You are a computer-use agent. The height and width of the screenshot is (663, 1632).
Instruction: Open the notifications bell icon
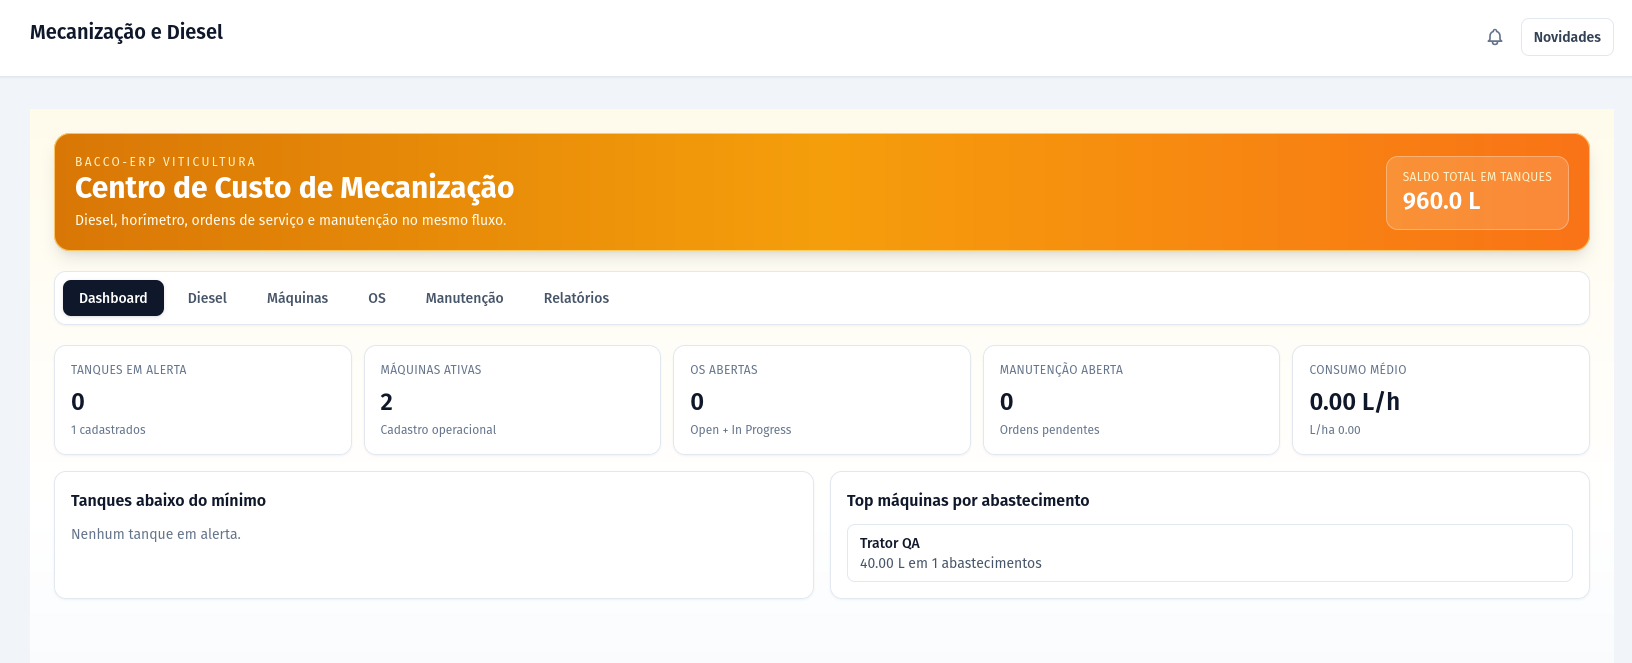point(1495,37)
